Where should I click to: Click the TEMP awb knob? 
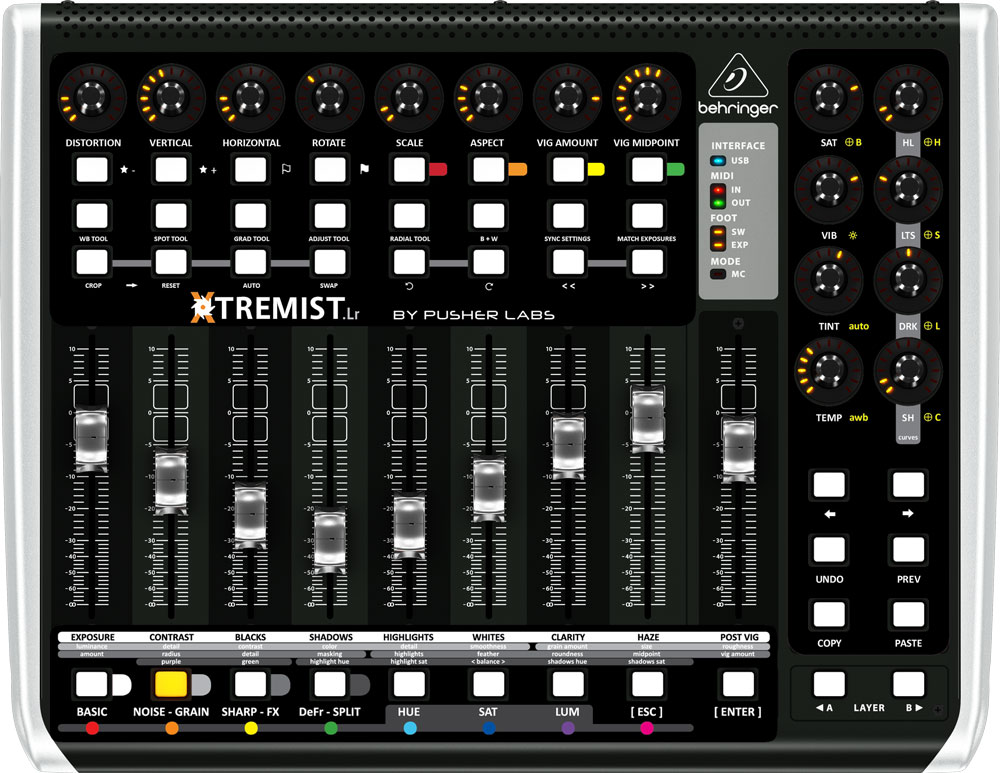tap(829, 371)
